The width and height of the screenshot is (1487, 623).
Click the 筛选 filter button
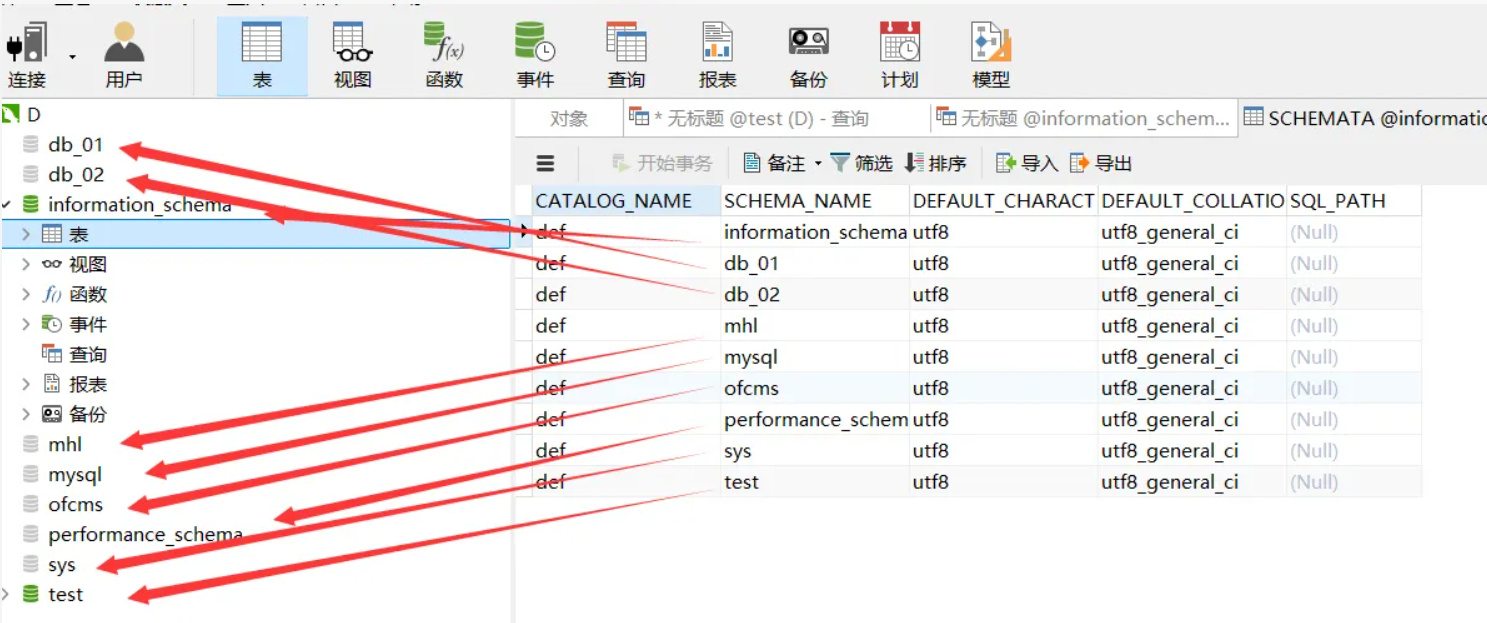(x=862, y=164)
